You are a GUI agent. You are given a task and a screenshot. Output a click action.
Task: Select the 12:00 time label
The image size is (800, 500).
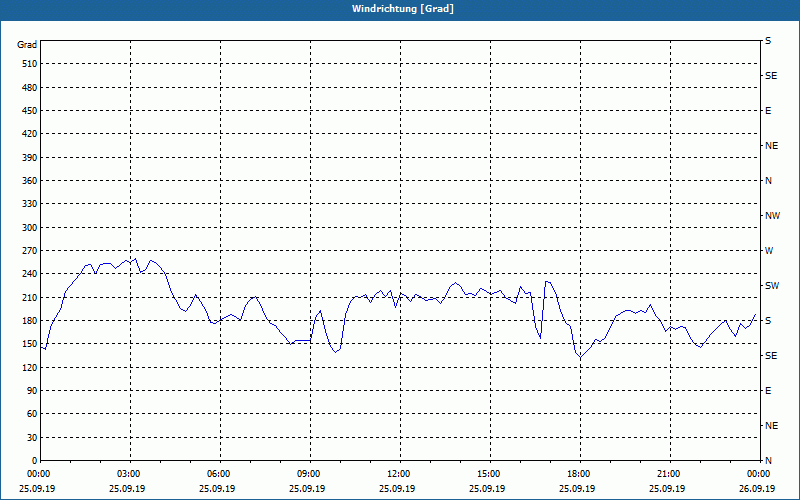pos(401,473)
